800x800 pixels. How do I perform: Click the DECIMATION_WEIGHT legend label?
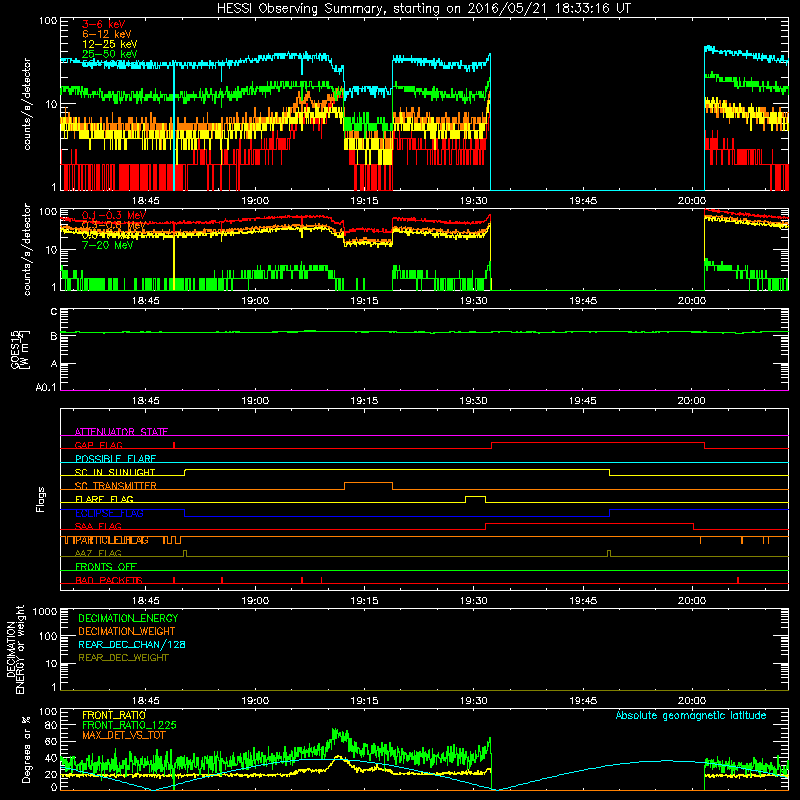(127, 632)
